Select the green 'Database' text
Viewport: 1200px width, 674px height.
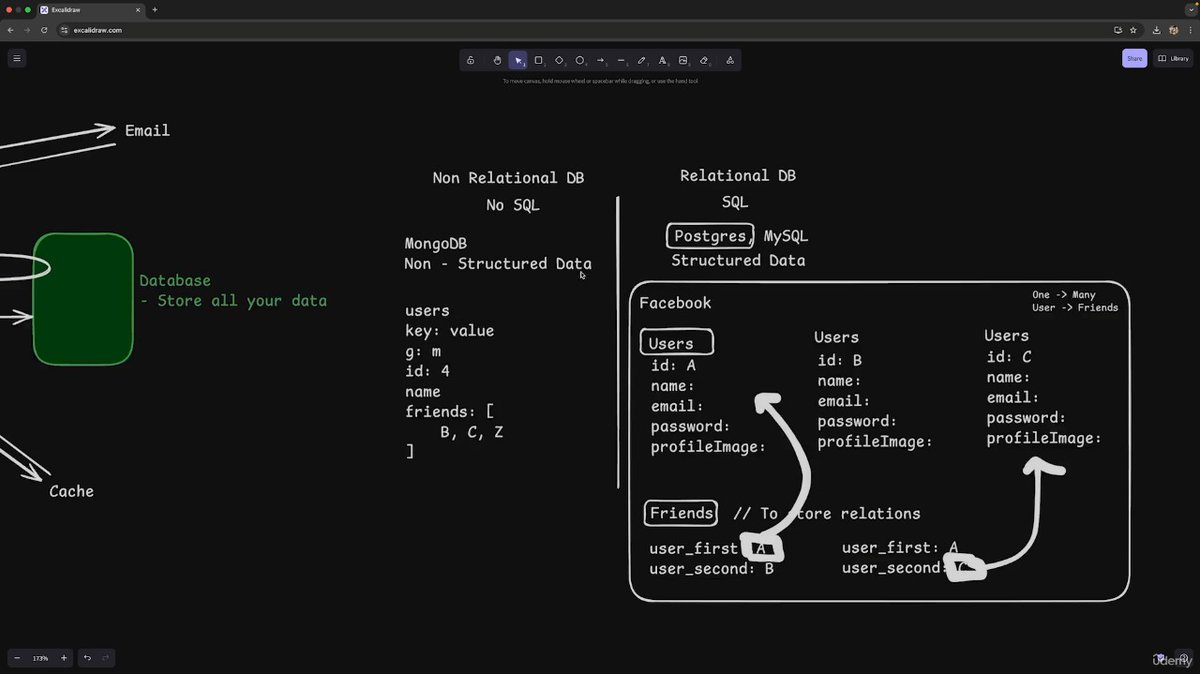pos(175,281)
